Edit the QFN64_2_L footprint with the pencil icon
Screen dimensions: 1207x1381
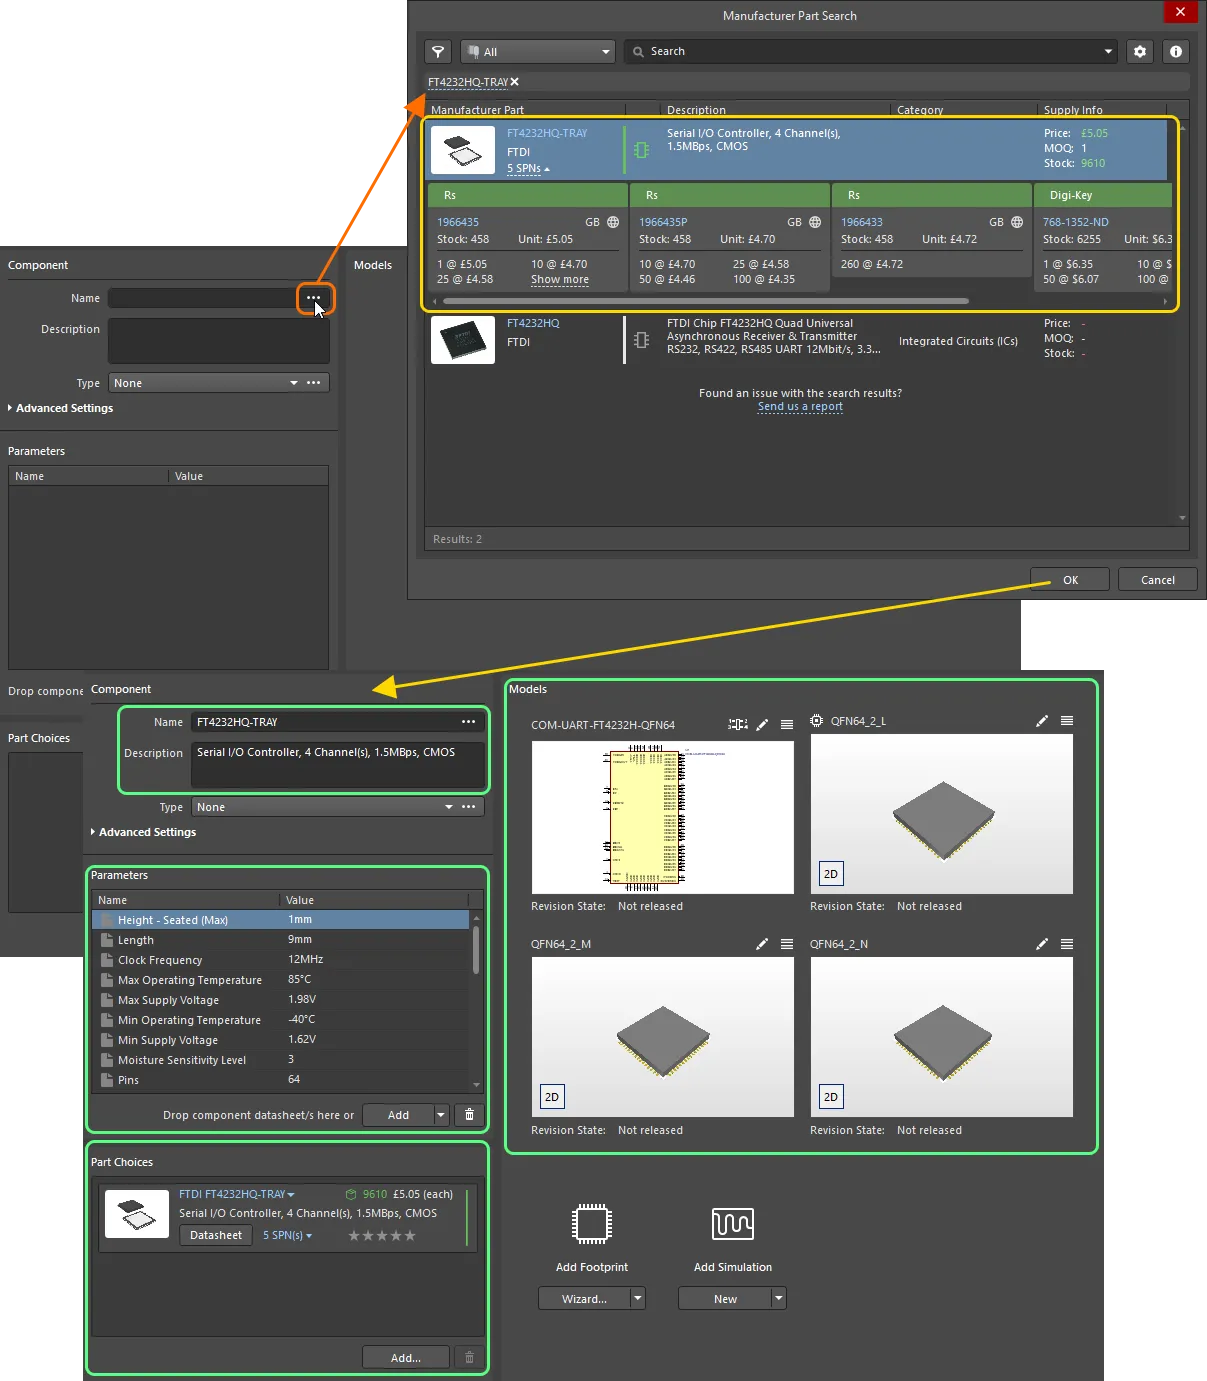point(1041,720)
